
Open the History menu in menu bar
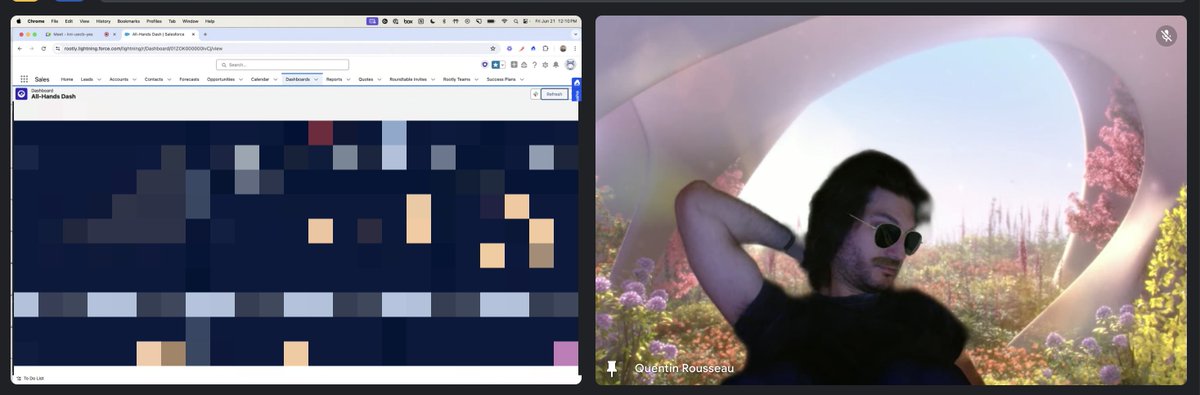click(103, 21)
